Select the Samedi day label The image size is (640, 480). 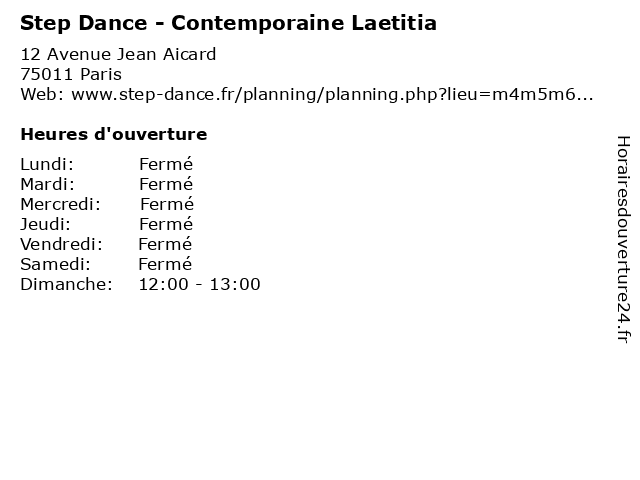tap(56, 264)
